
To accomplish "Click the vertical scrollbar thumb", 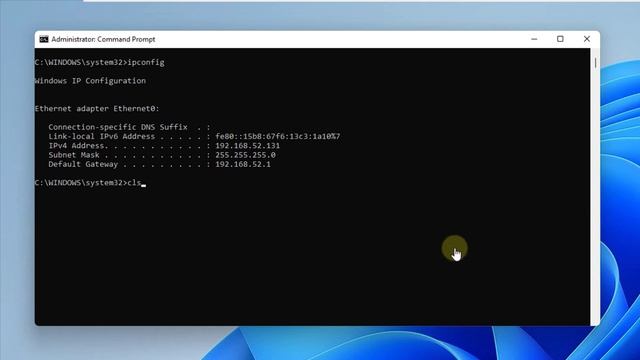I will (595, 63).
